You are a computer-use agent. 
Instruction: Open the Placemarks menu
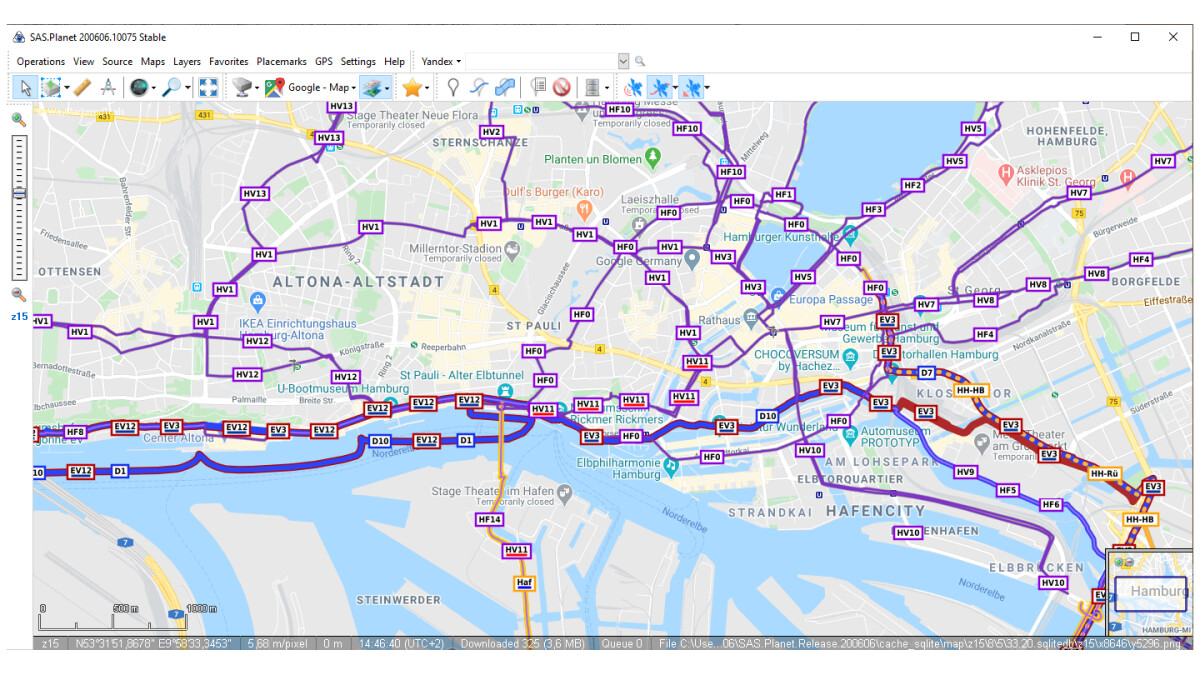coord(281,61)
